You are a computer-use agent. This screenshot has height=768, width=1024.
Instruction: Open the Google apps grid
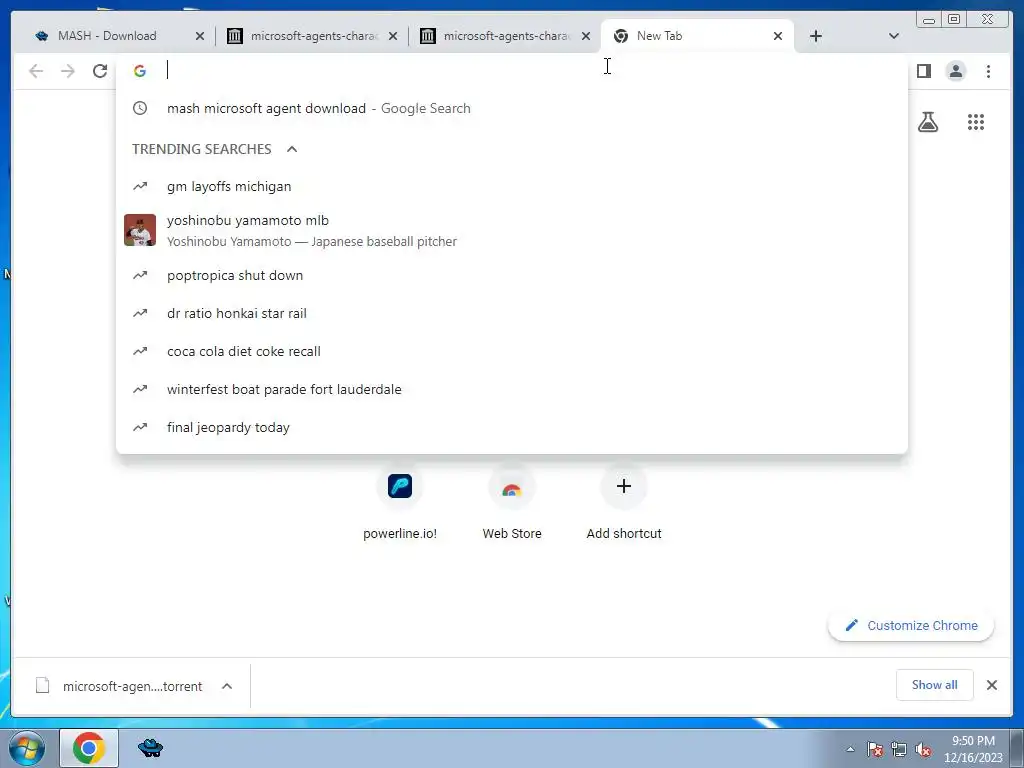point(976,121)
